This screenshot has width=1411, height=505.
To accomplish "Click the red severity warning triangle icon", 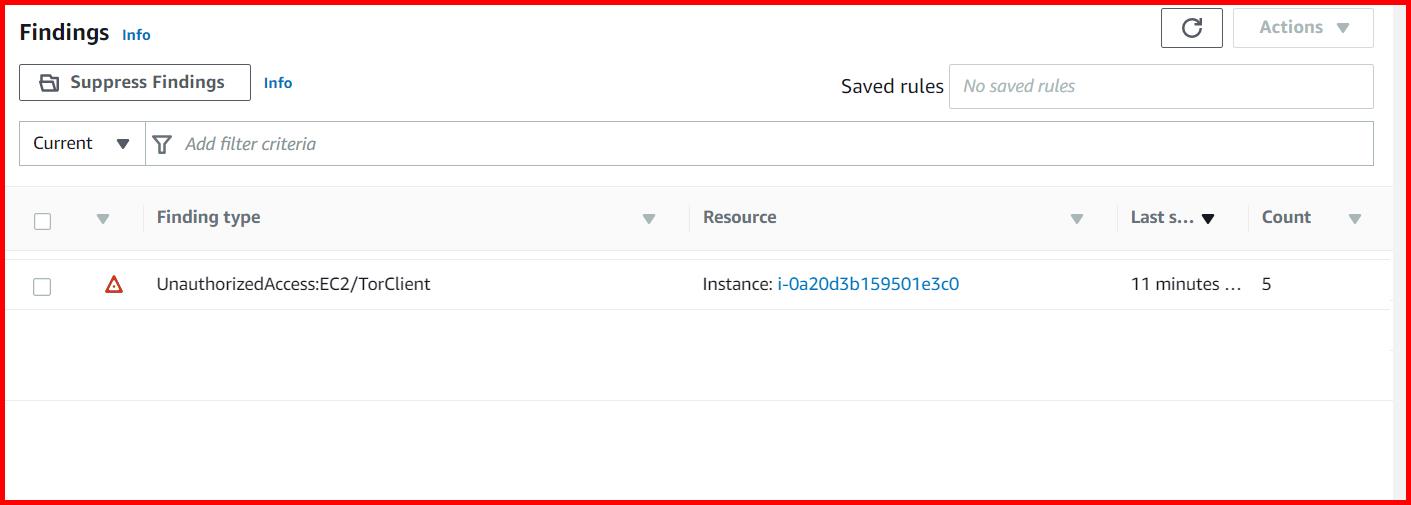I will click(114, 285).
